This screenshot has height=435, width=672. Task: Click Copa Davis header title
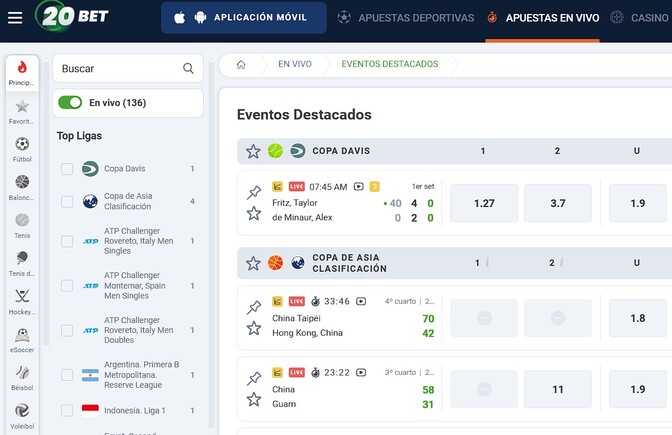coord(341,151)
